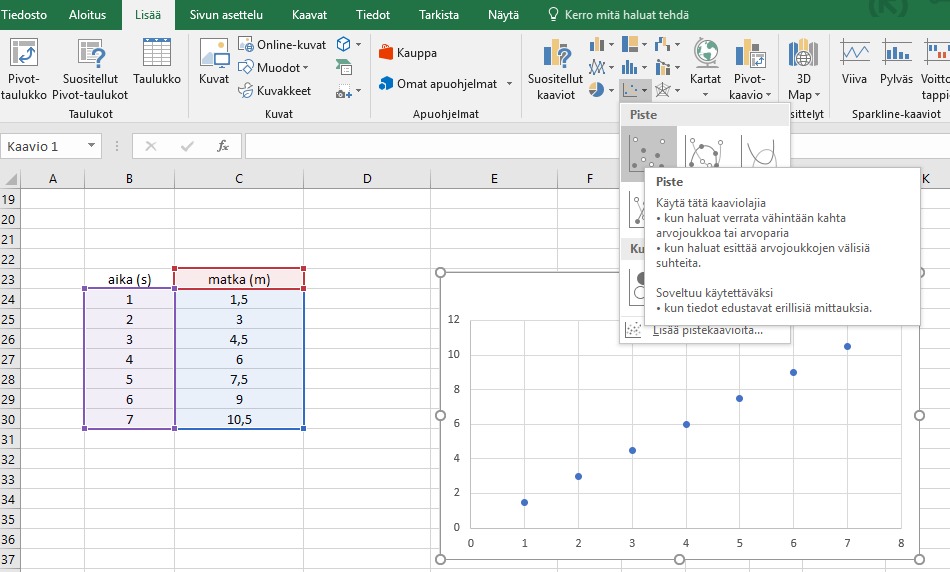Click the chart's bottom-center resize handle
The image size is (950, 572).
(679, 559)
